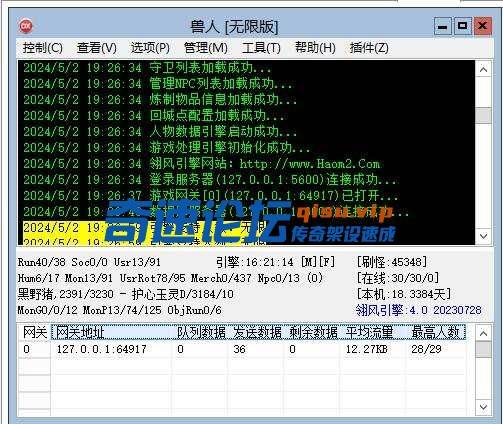Click the [本机:18.3384天] status text
The width and height of the screenshot is (503, 424).
[x=404, y=294]
